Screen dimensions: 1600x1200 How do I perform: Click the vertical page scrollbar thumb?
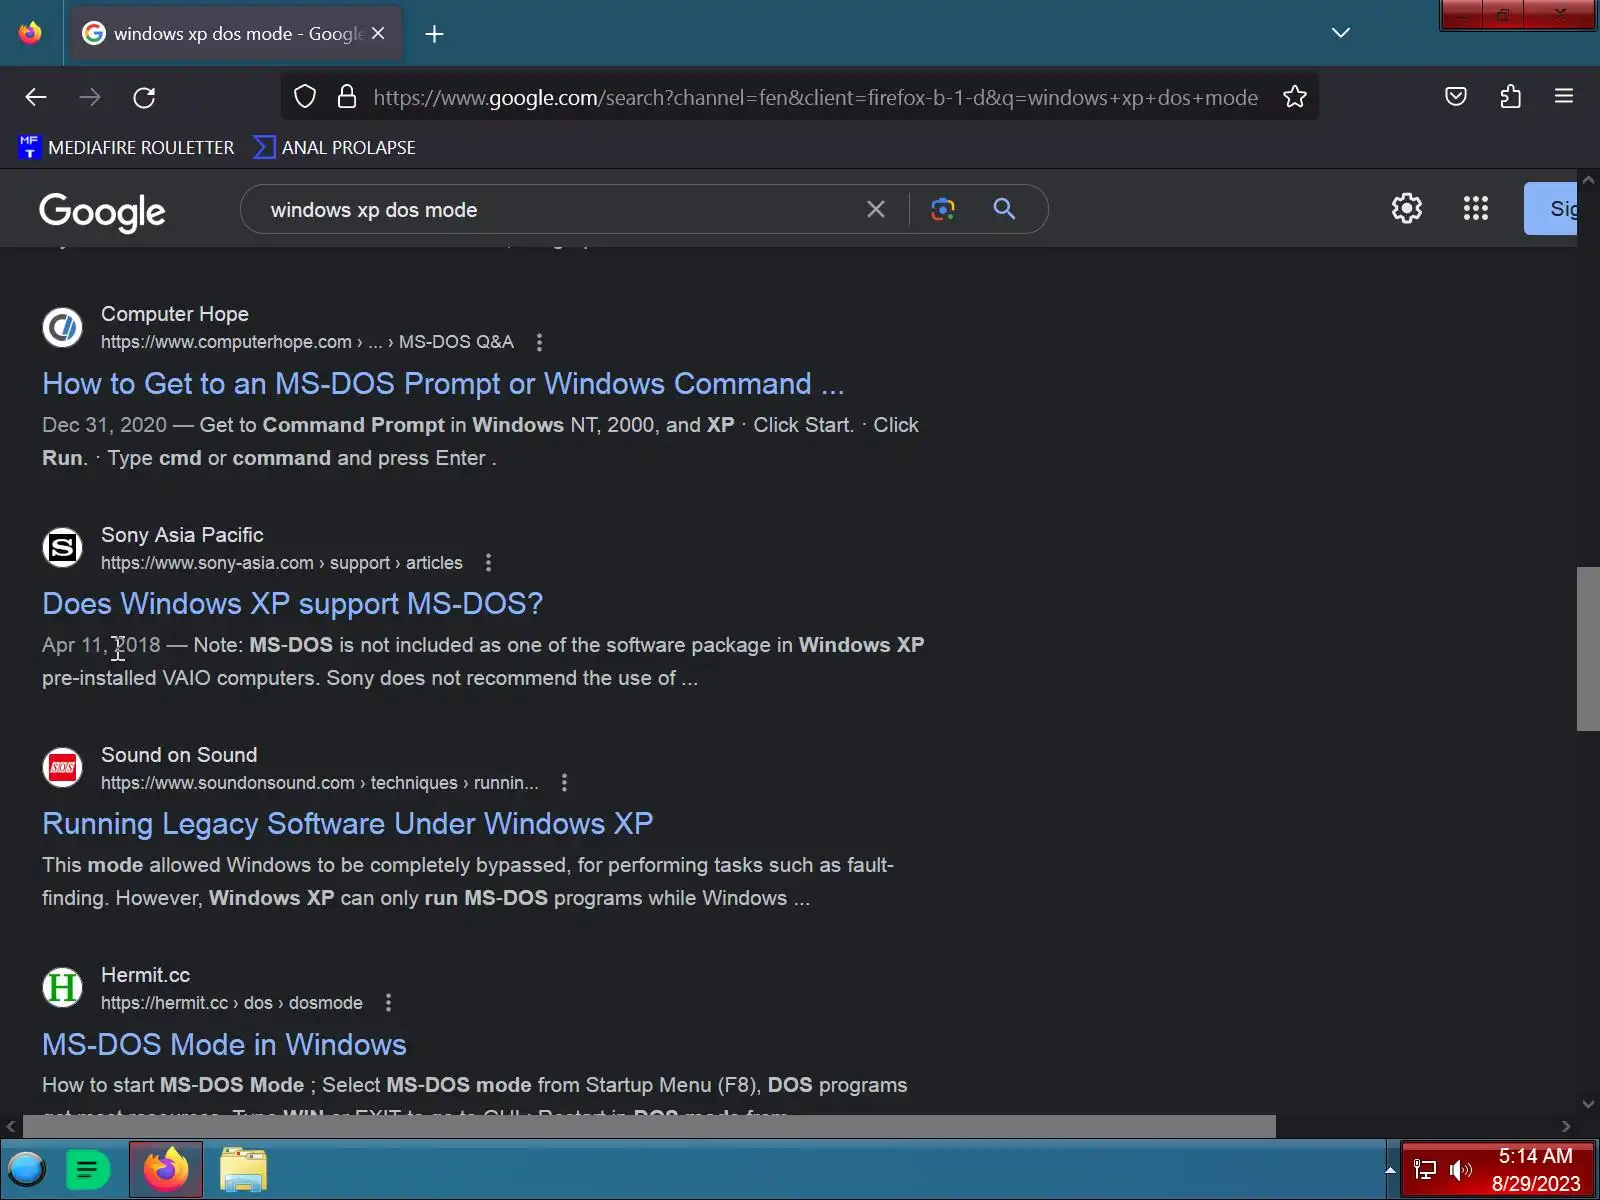pos(1588,649)
